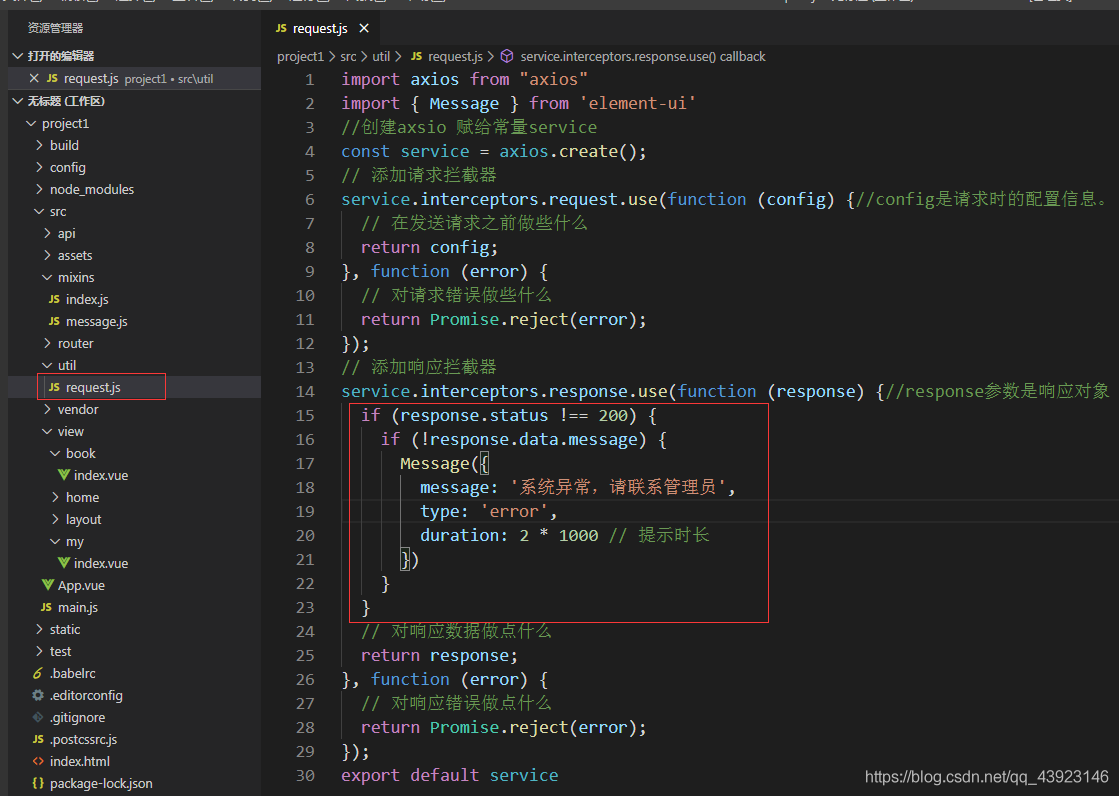Screen dimensions: 1119x796
Task: Close request.js in the open editors list
Action: coord(34,79)
